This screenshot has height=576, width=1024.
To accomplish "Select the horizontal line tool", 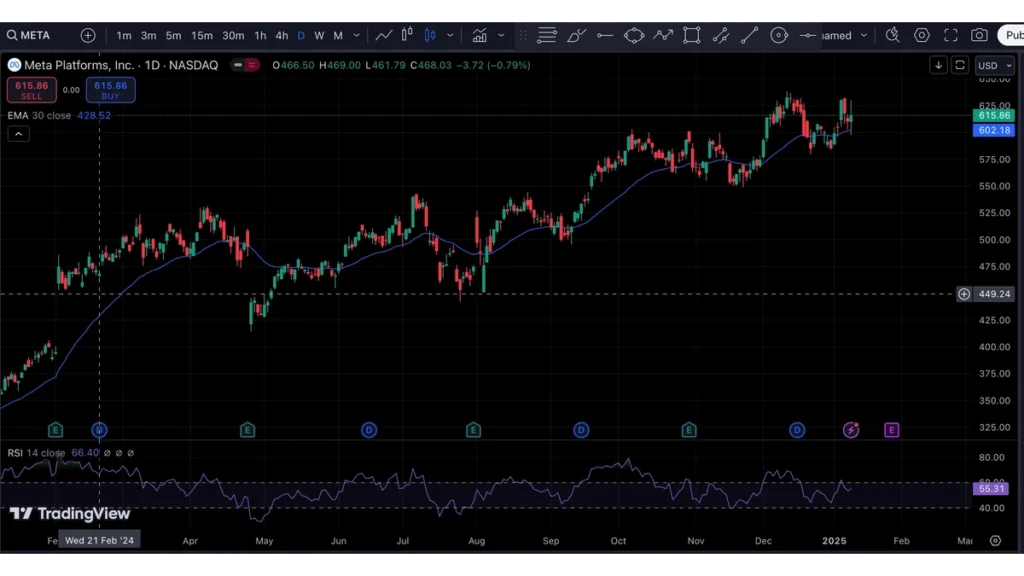I will (808, 35).
